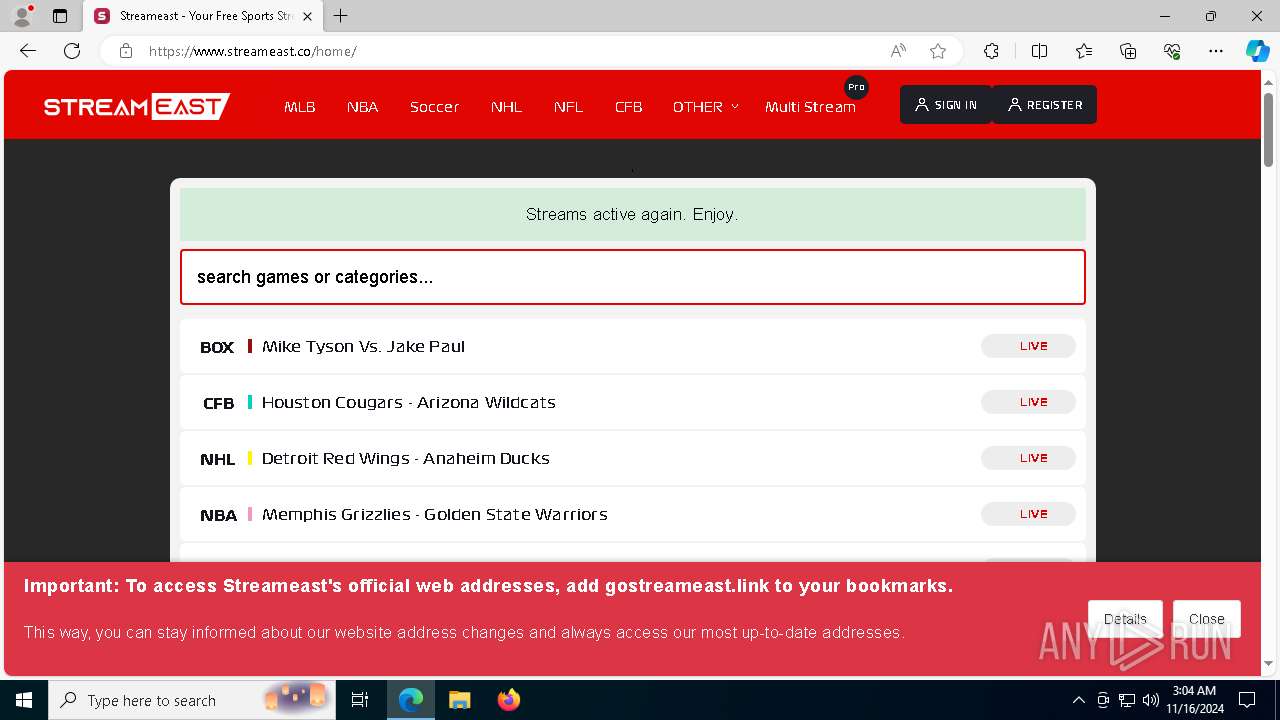1280x720 pixels.
Task: Click LIVE badge for Grizzlies game
Action: coord(1028,514)
